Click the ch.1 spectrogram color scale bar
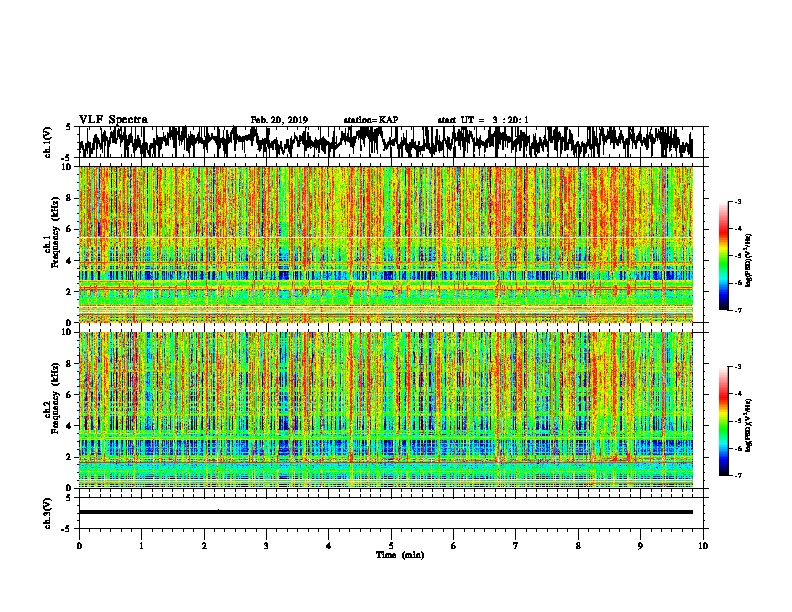The width and height of the screenshot is (792, 612). click(x=723, y=256)
